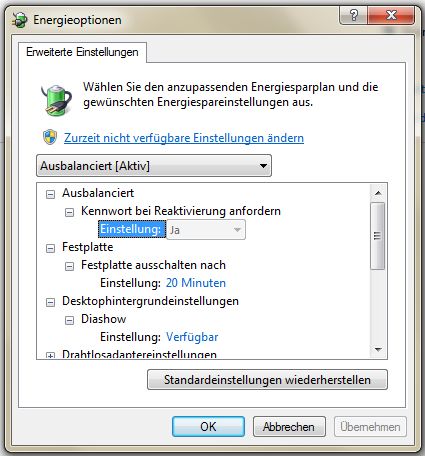Open the Ja setting dropdown
Viewport: 425px width, 456px height.
coord(206,230)
